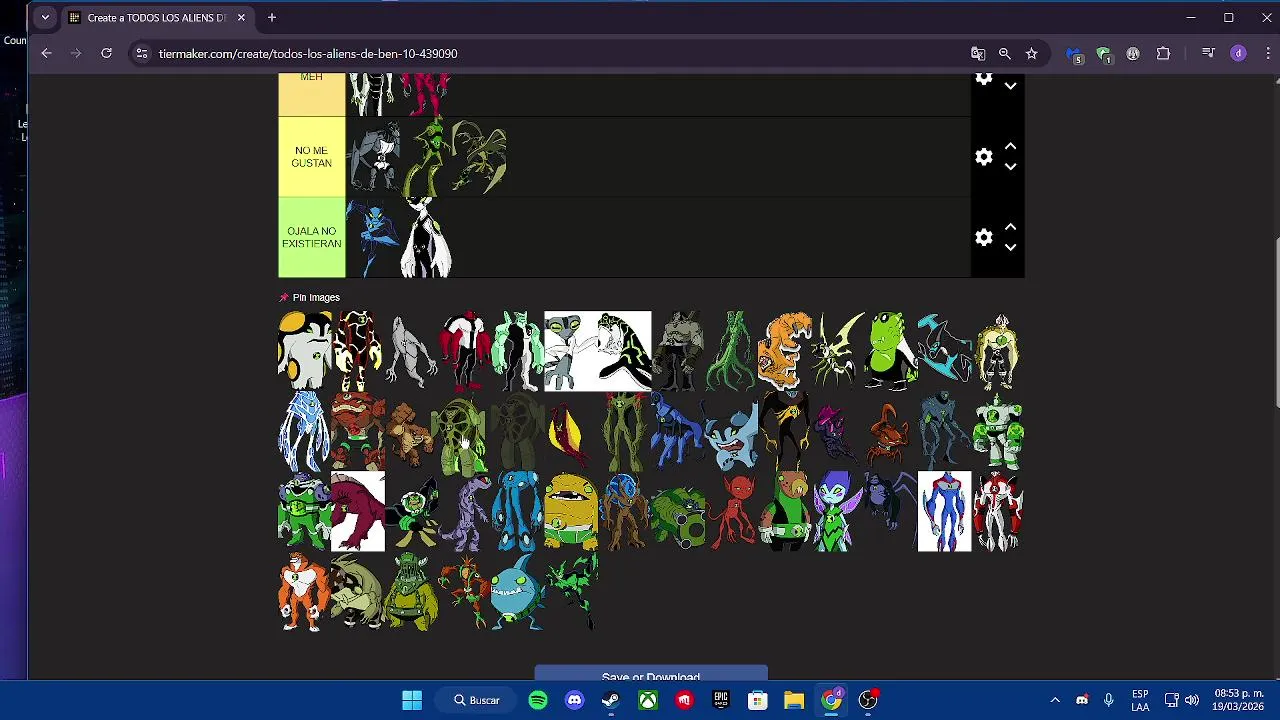Viewport: 1280px width, 720px height.
Task: Select the Grey Matter alien on white background
Action: click(x=570, y=351)
